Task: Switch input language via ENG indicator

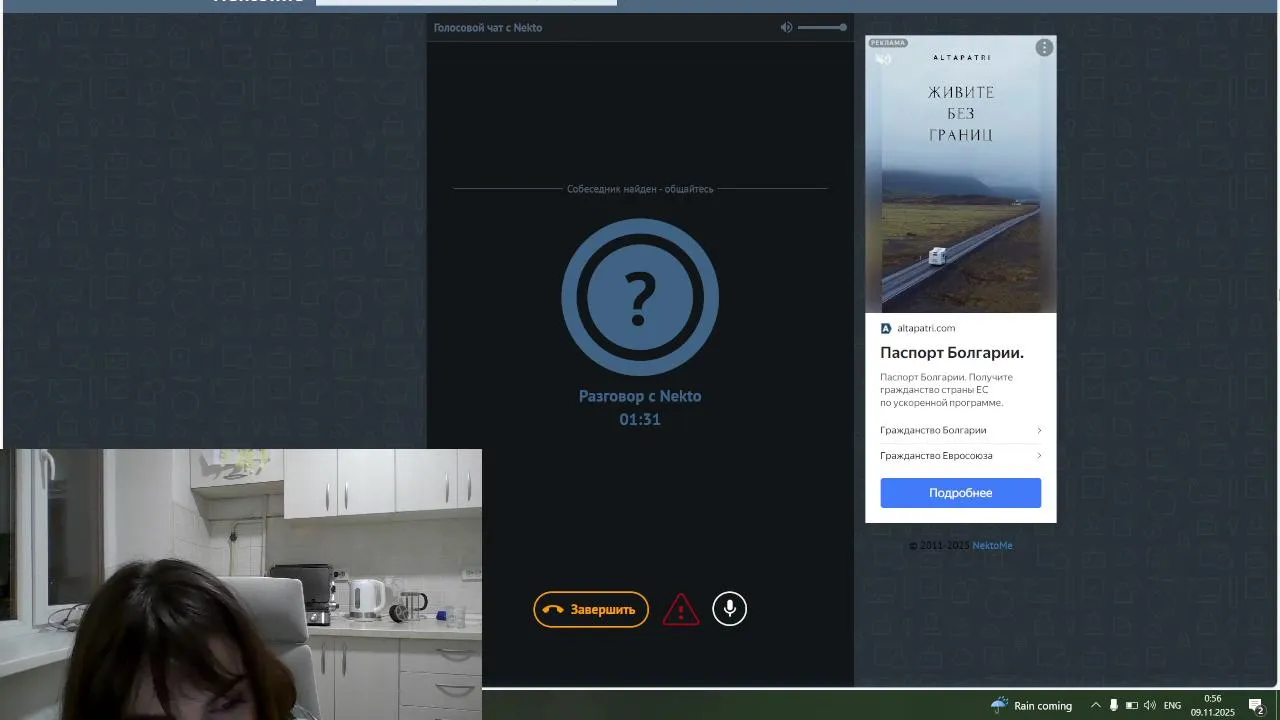Action: point(1173,705)
